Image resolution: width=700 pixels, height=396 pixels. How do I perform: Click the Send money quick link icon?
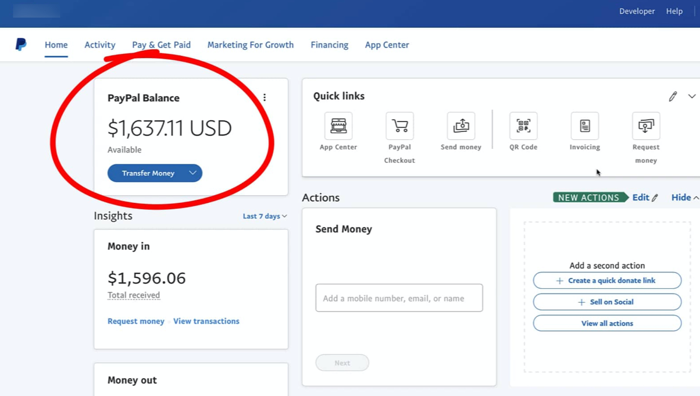[x=461, y=126]
